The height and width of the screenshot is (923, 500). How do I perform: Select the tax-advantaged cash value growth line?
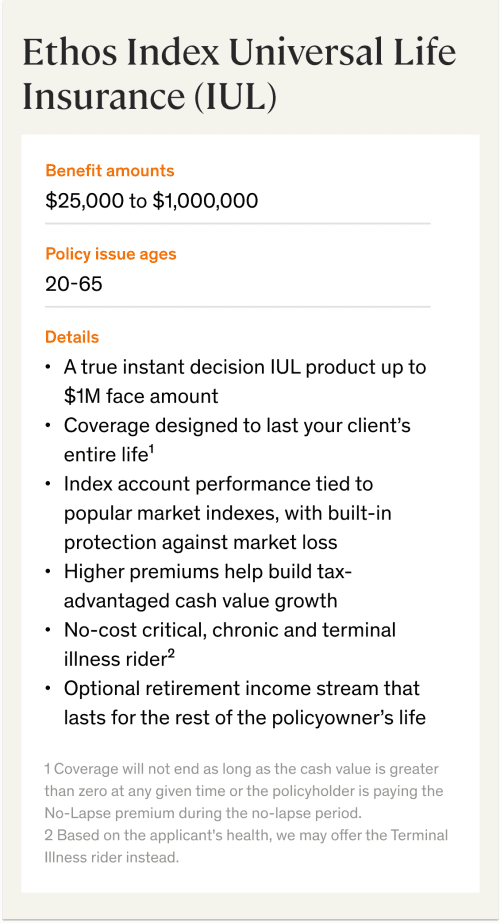tap(201, 601)
